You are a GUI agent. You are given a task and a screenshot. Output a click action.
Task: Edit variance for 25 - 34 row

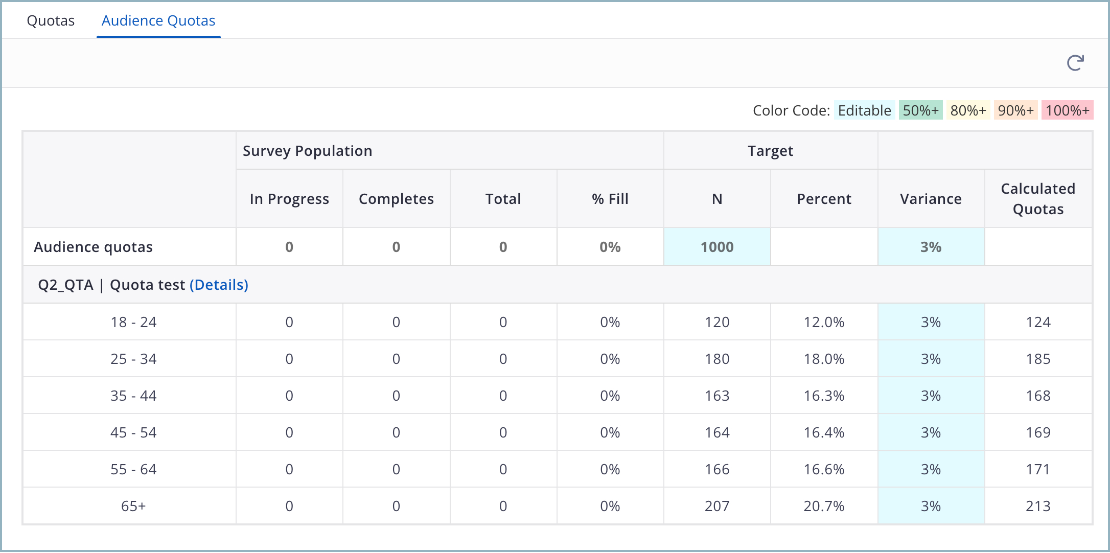[931, 359]
